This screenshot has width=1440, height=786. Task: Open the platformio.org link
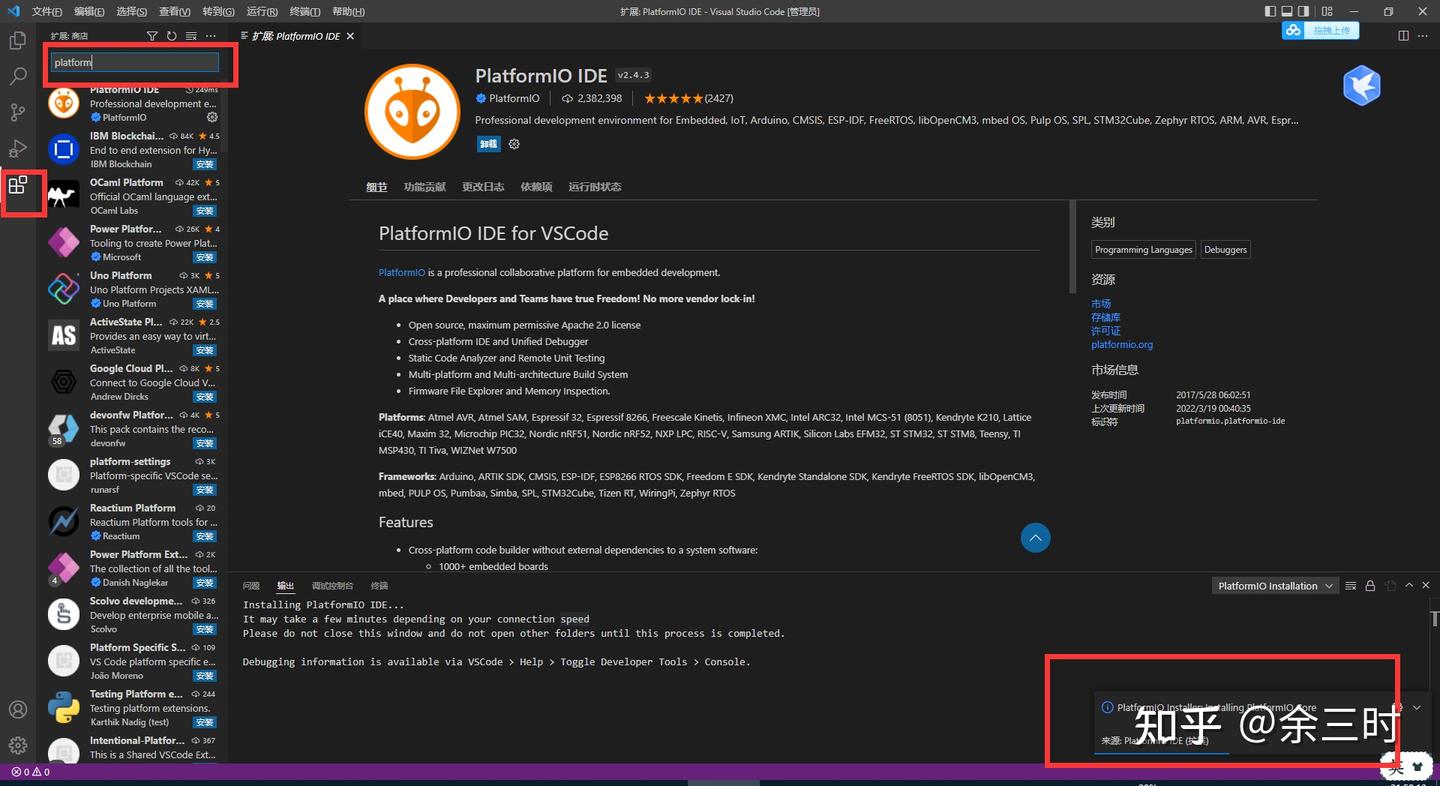pyautogui.click(x=1122, y=344)
